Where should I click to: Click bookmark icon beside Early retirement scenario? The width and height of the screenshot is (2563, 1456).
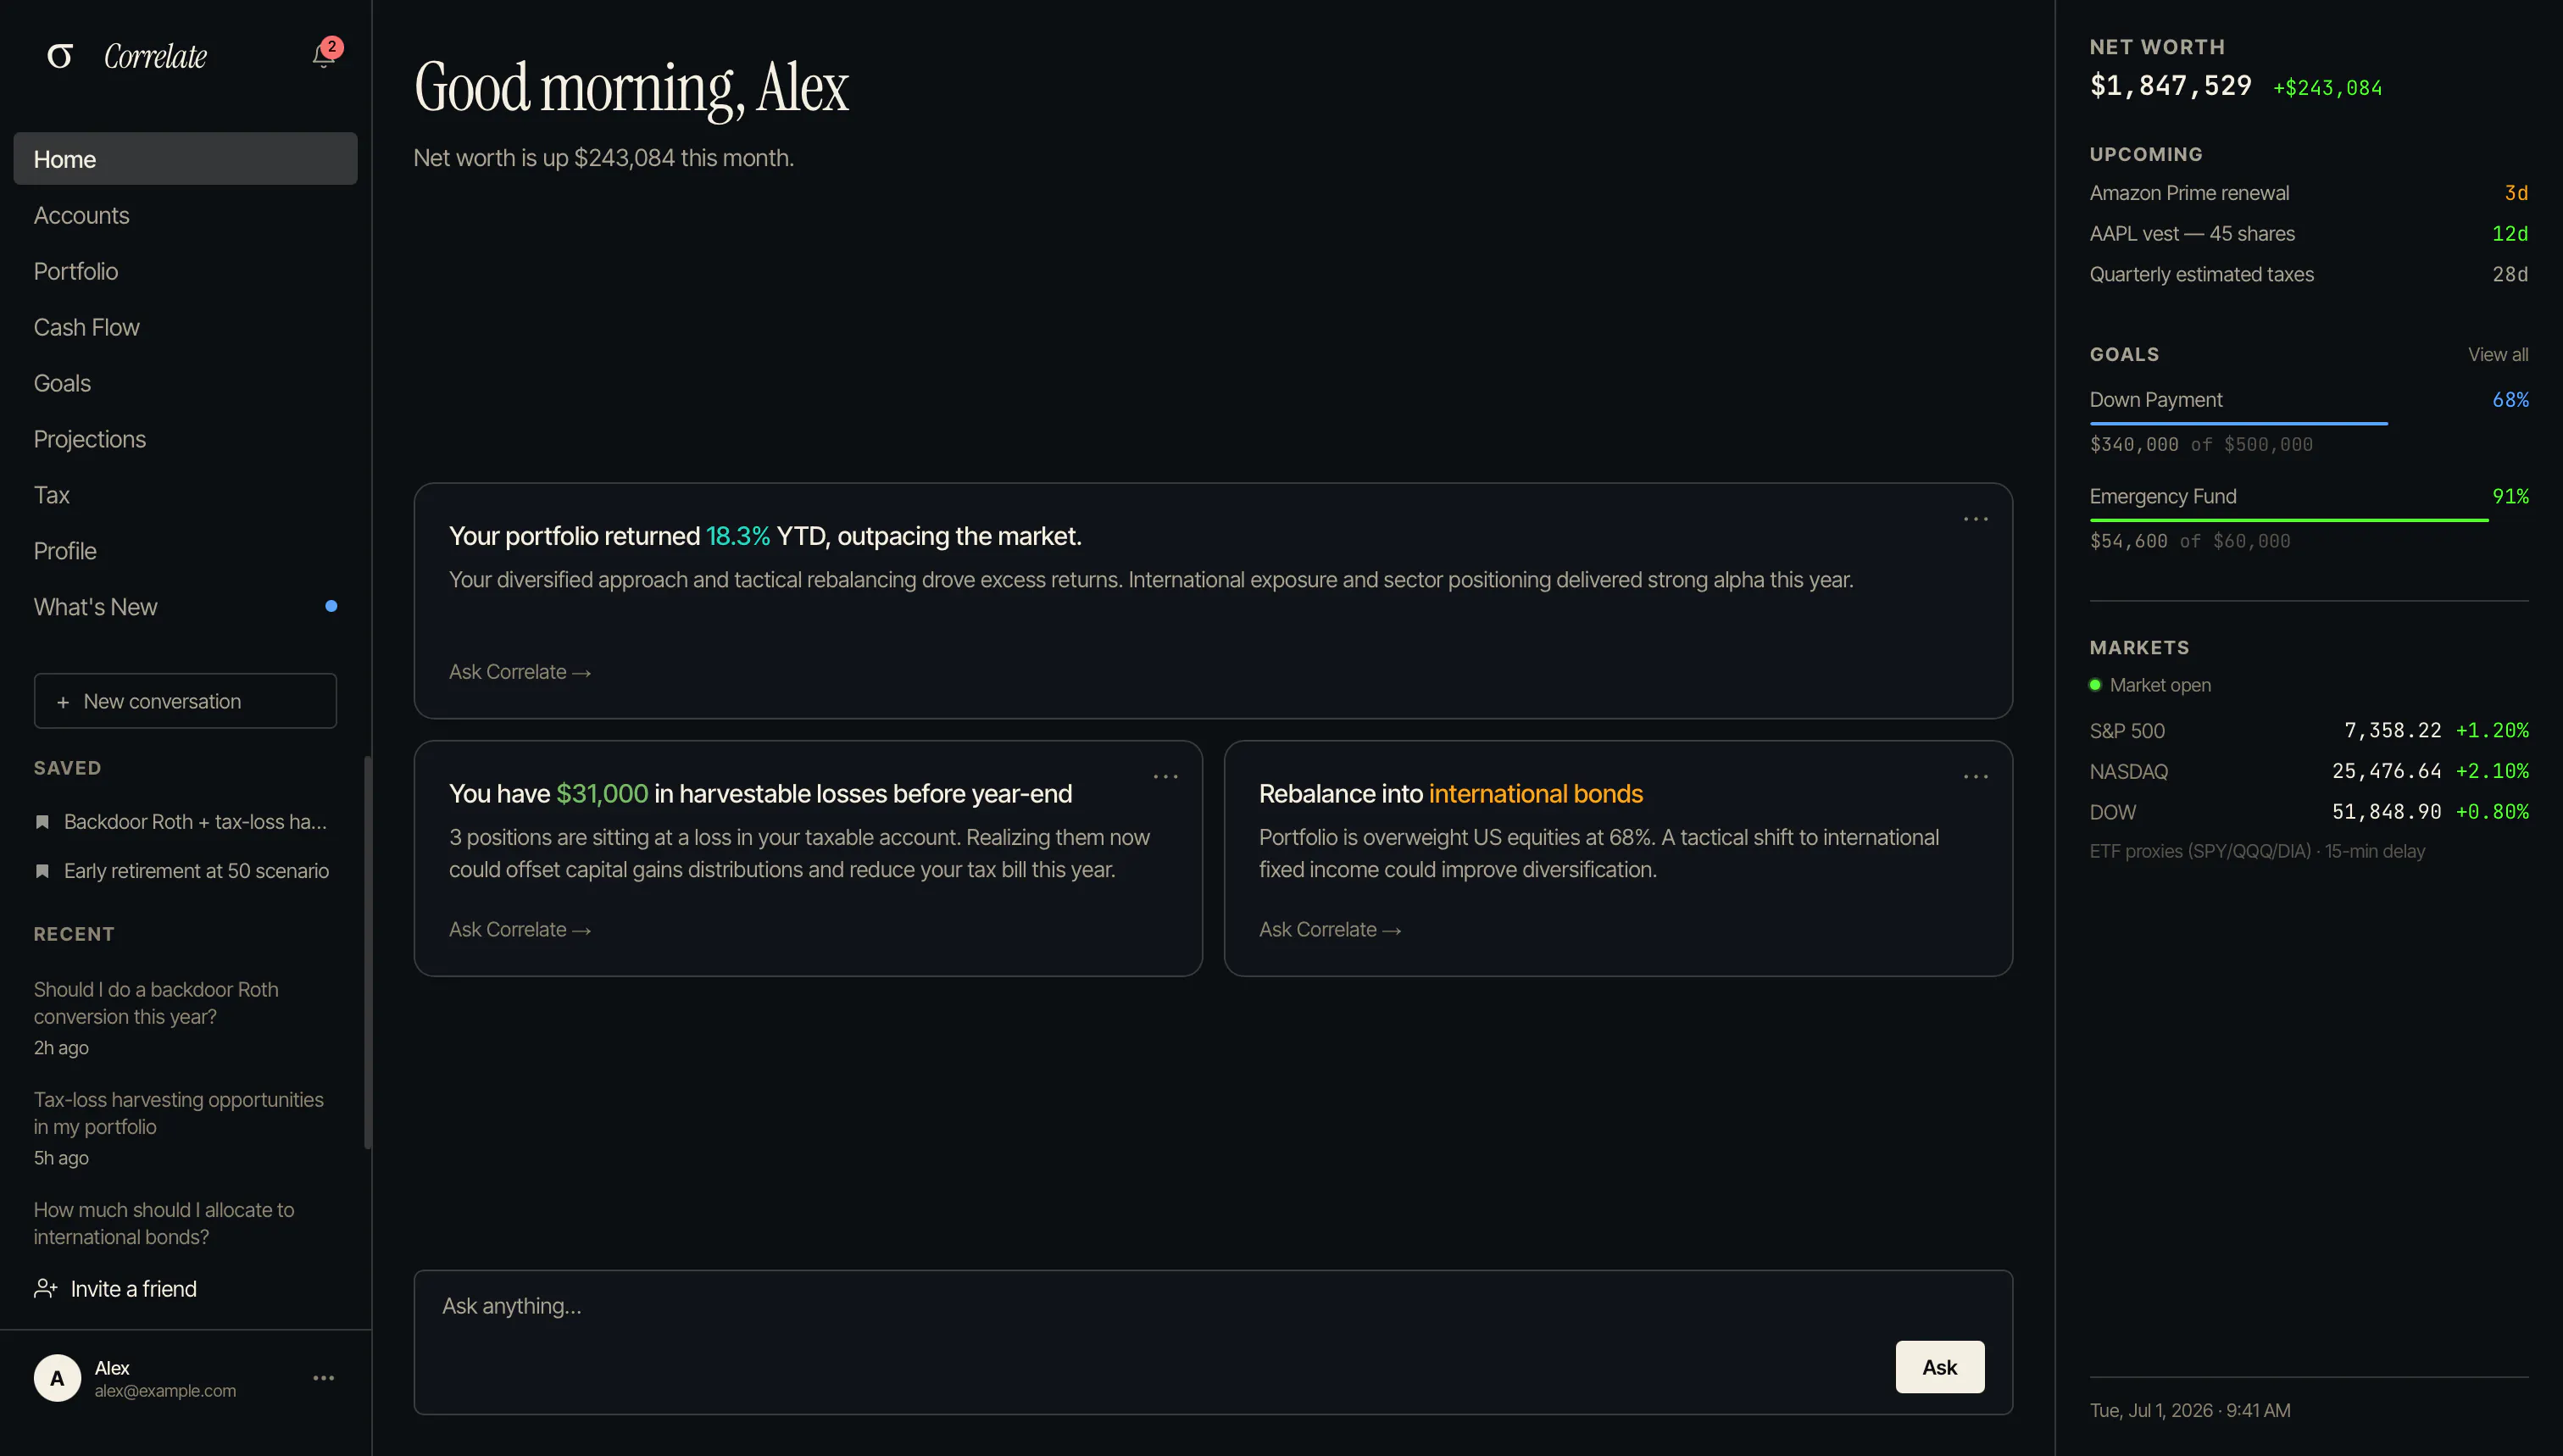coord(42,871)
